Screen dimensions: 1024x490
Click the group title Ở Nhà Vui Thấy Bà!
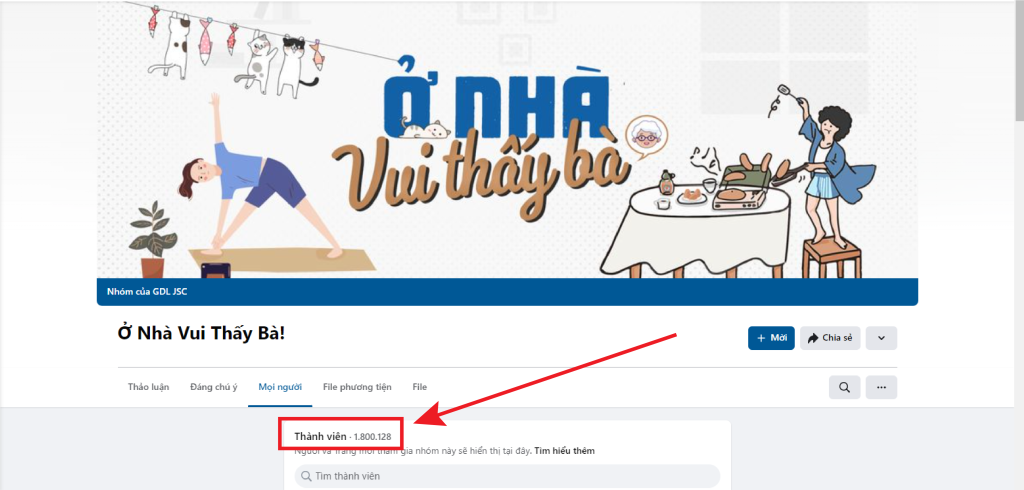[x=202, y=332]
